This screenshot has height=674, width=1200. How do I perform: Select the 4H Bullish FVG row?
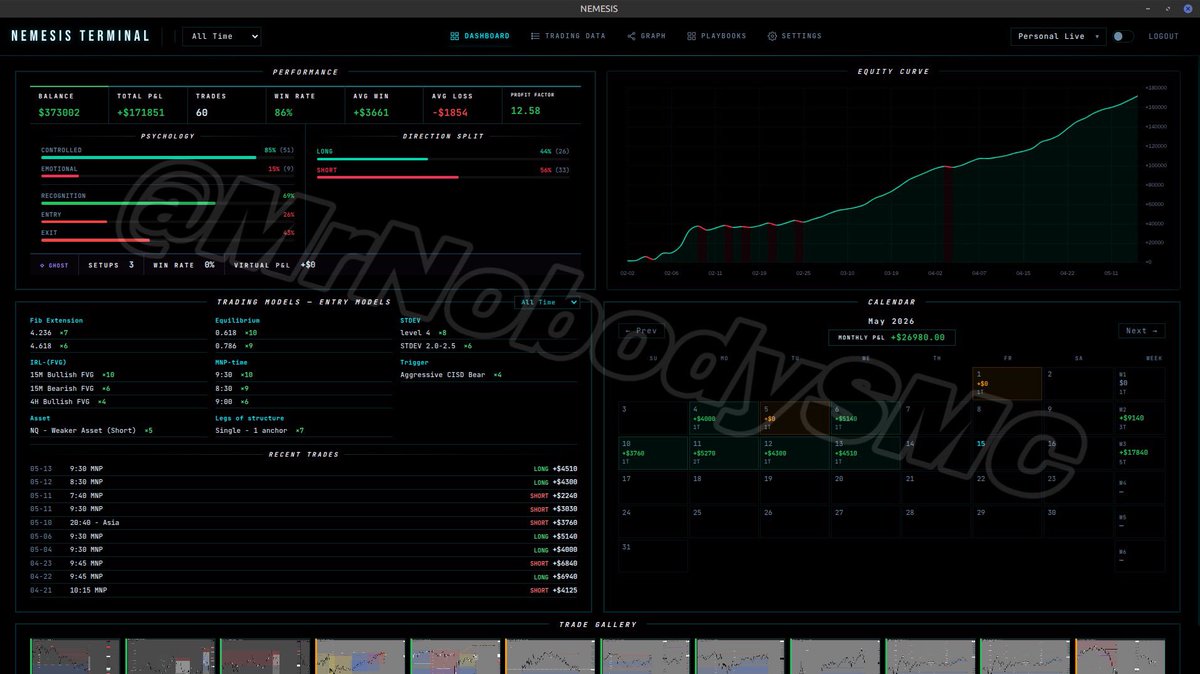[118, 401]
